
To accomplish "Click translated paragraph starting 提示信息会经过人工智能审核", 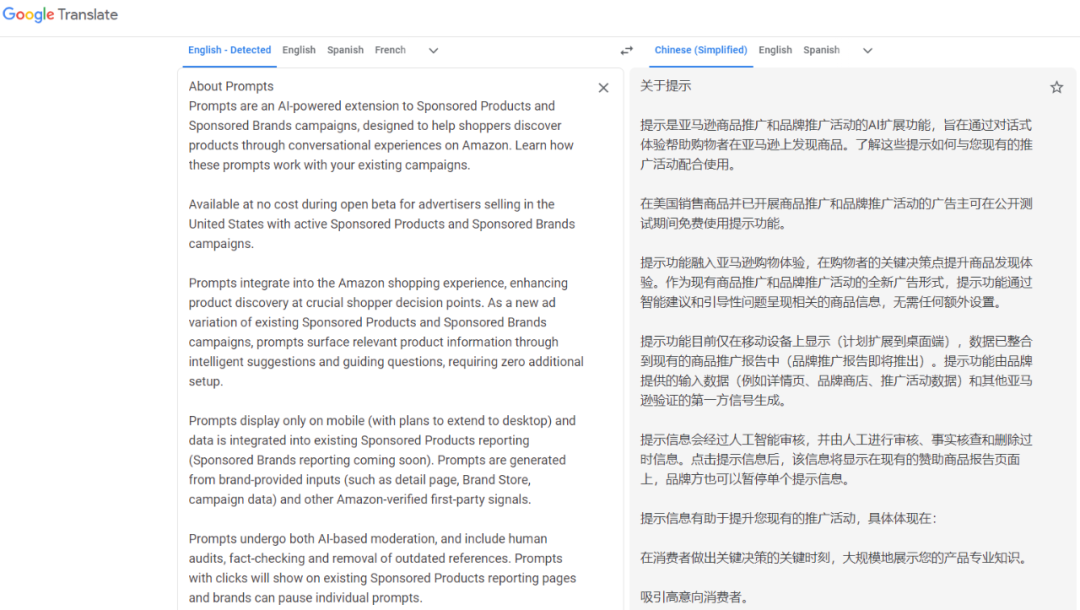I will pyautogui.click(x=836, y=459).
